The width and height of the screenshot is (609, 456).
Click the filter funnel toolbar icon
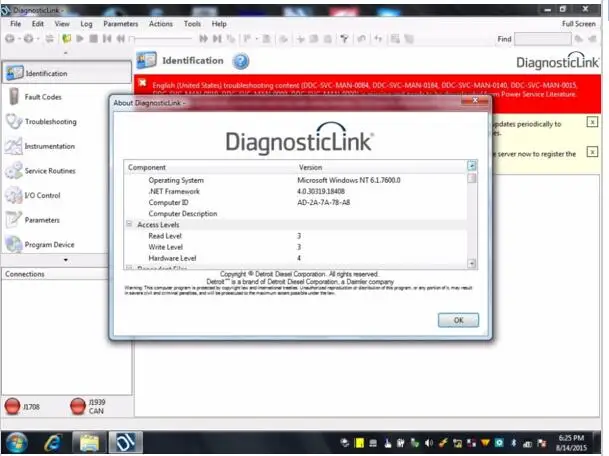344,38
